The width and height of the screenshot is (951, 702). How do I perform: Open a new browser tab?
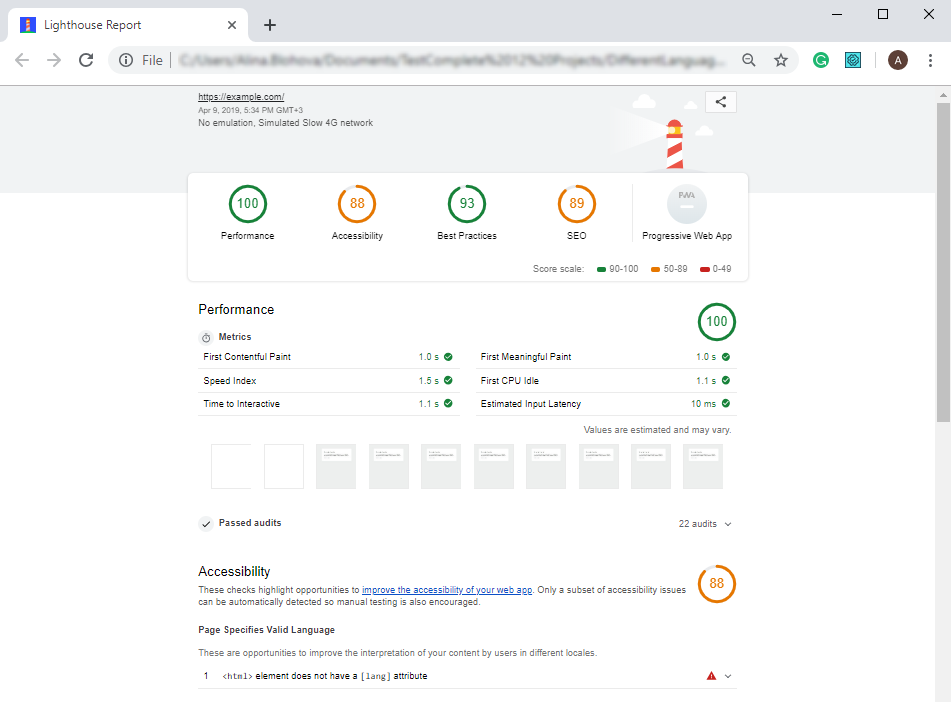(270, 25)
